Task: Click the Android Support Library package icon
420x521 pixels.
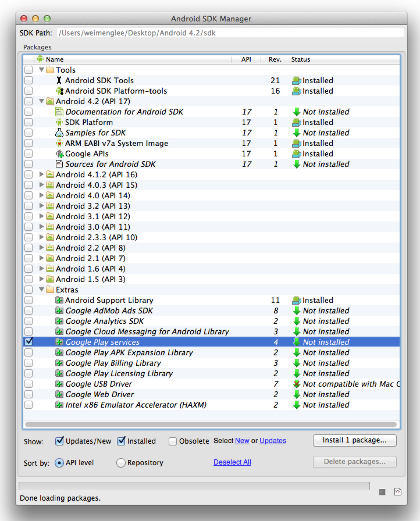Action: 59,300
